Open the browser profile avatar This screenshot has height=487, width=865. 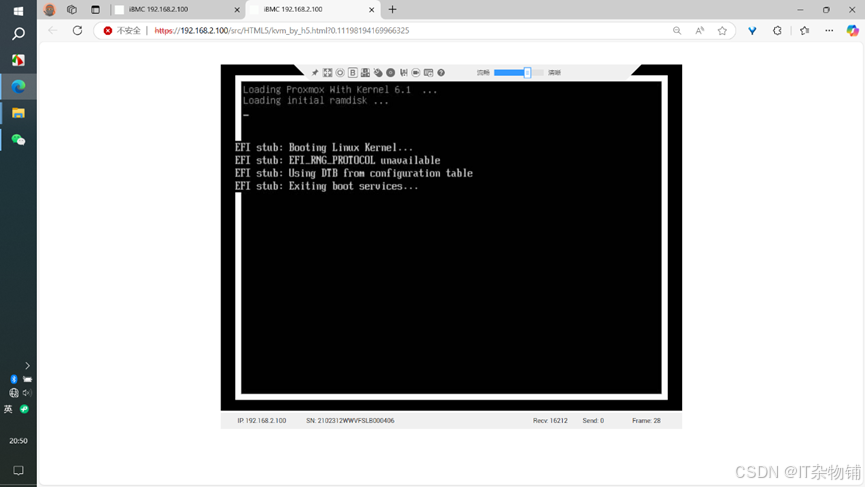tap(50, 9)
